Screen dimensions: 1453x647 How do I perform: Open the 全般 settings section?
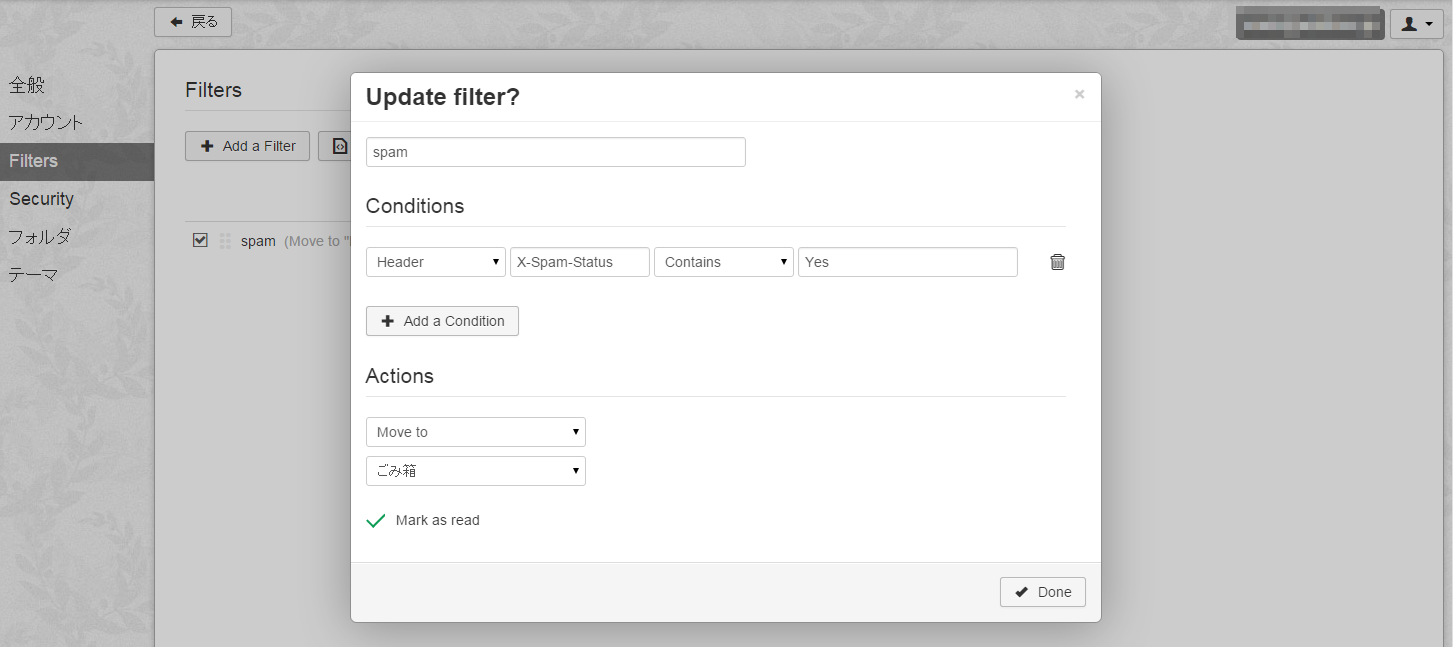(27, 85)
